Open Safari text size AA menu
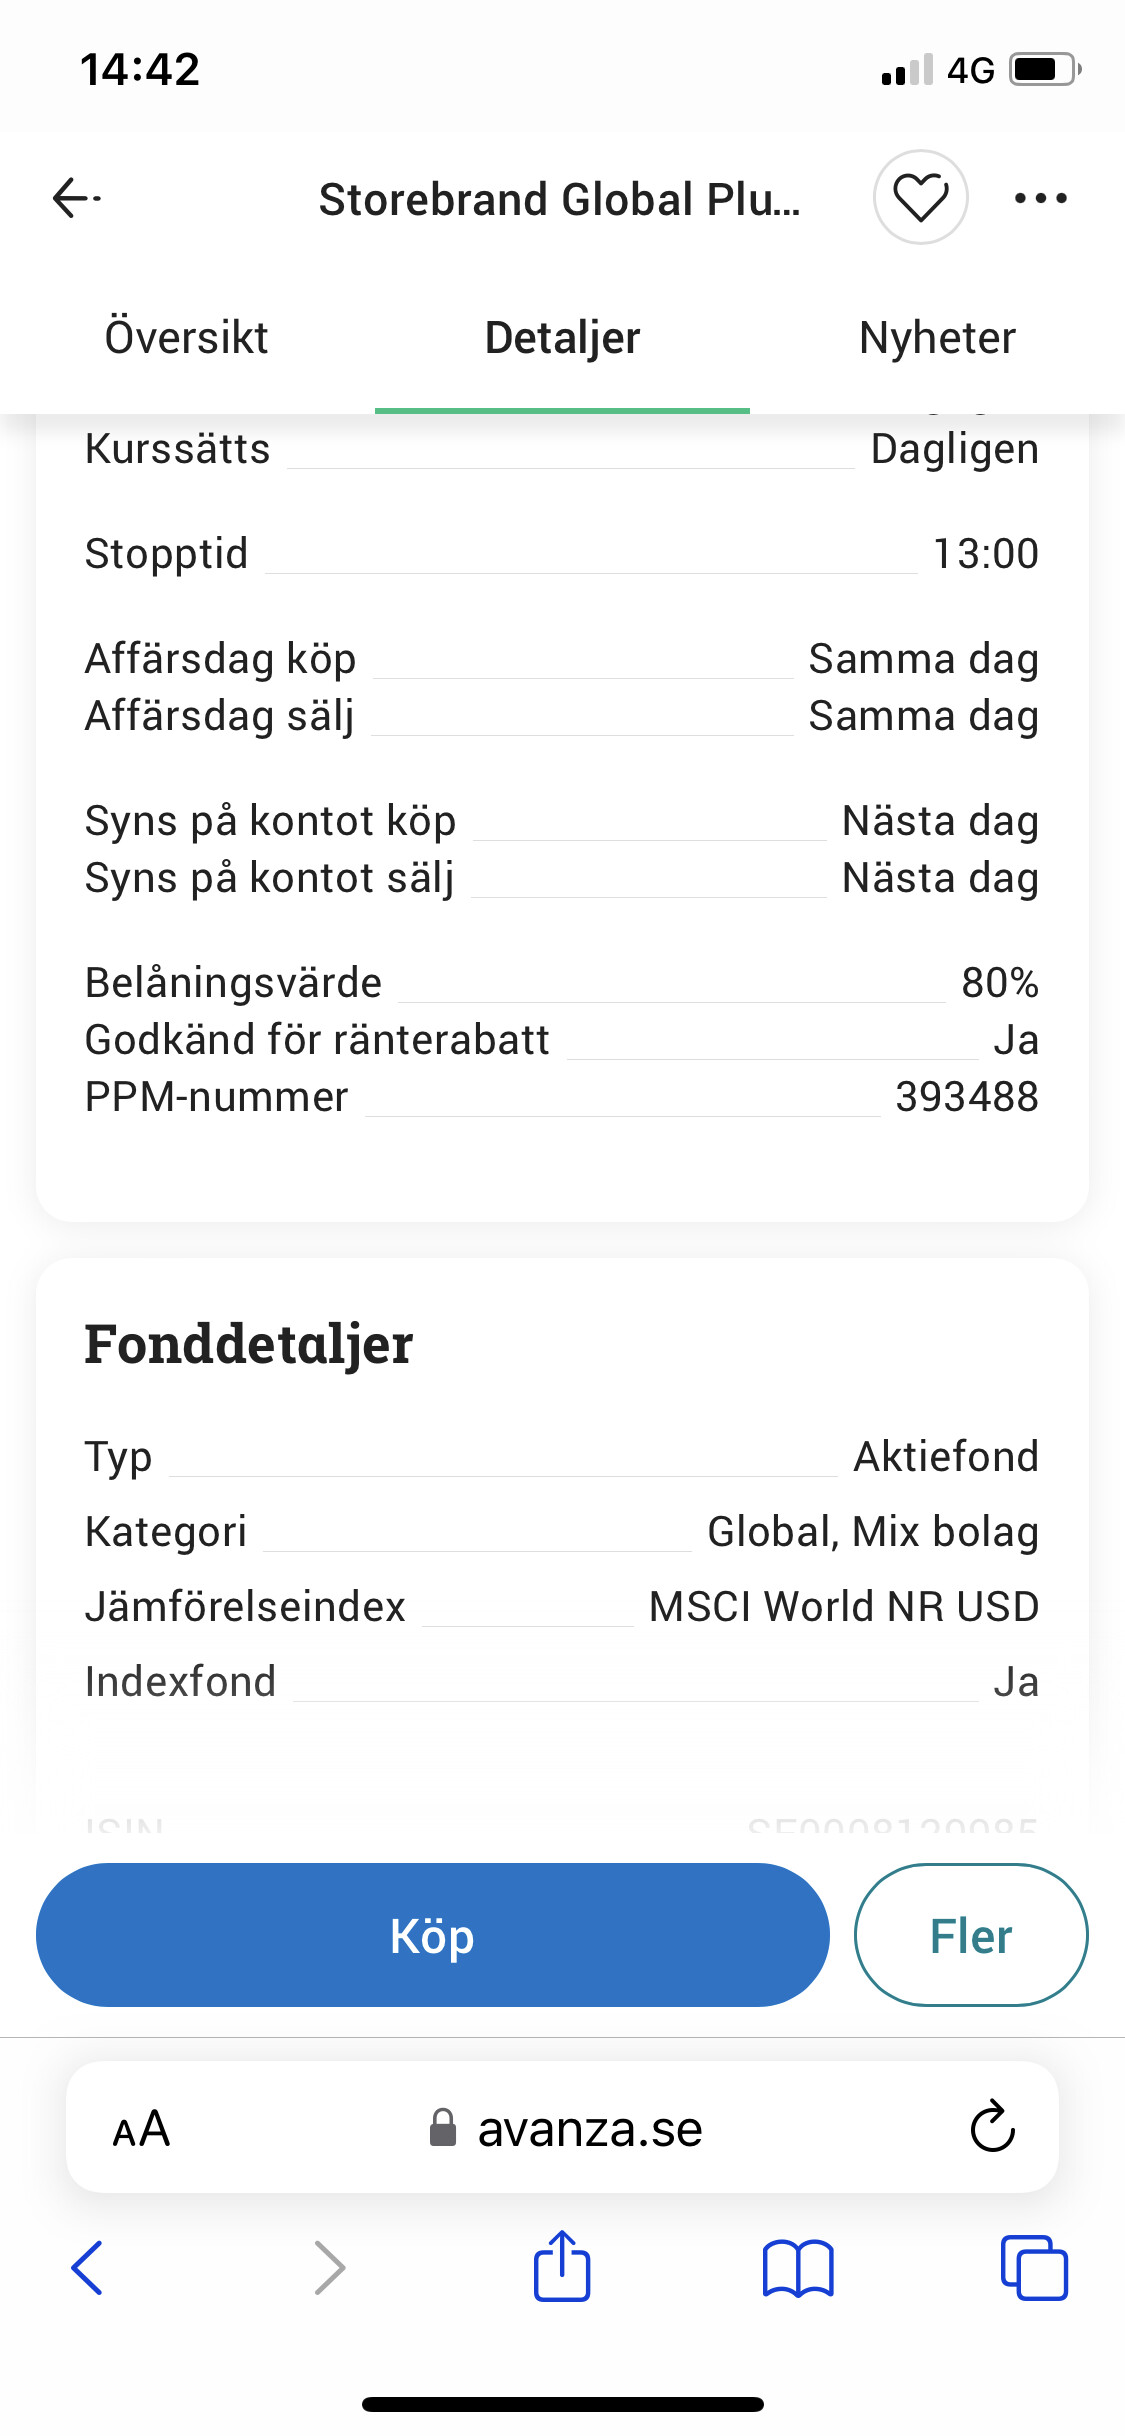 pos(141,2129)
